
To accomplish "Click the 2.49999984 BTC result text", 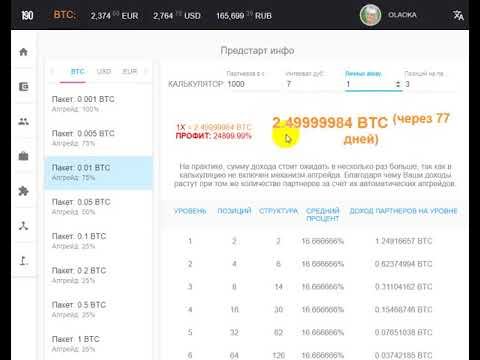I will click(x=330, y=123).
